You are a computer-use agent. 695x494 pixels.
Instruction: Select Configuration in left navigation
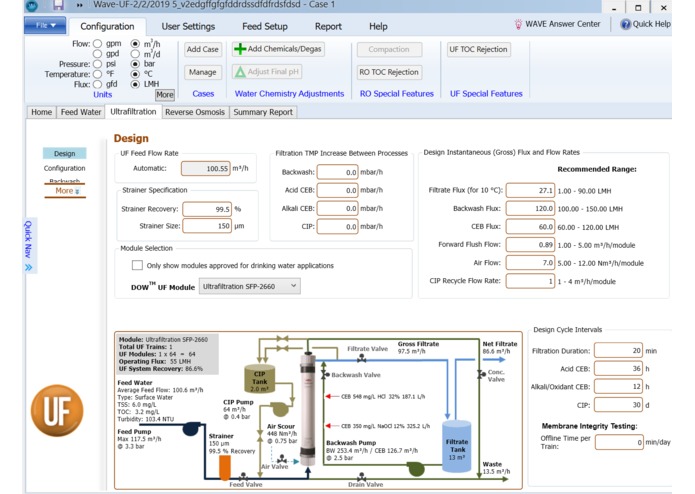tap(65, 168)
